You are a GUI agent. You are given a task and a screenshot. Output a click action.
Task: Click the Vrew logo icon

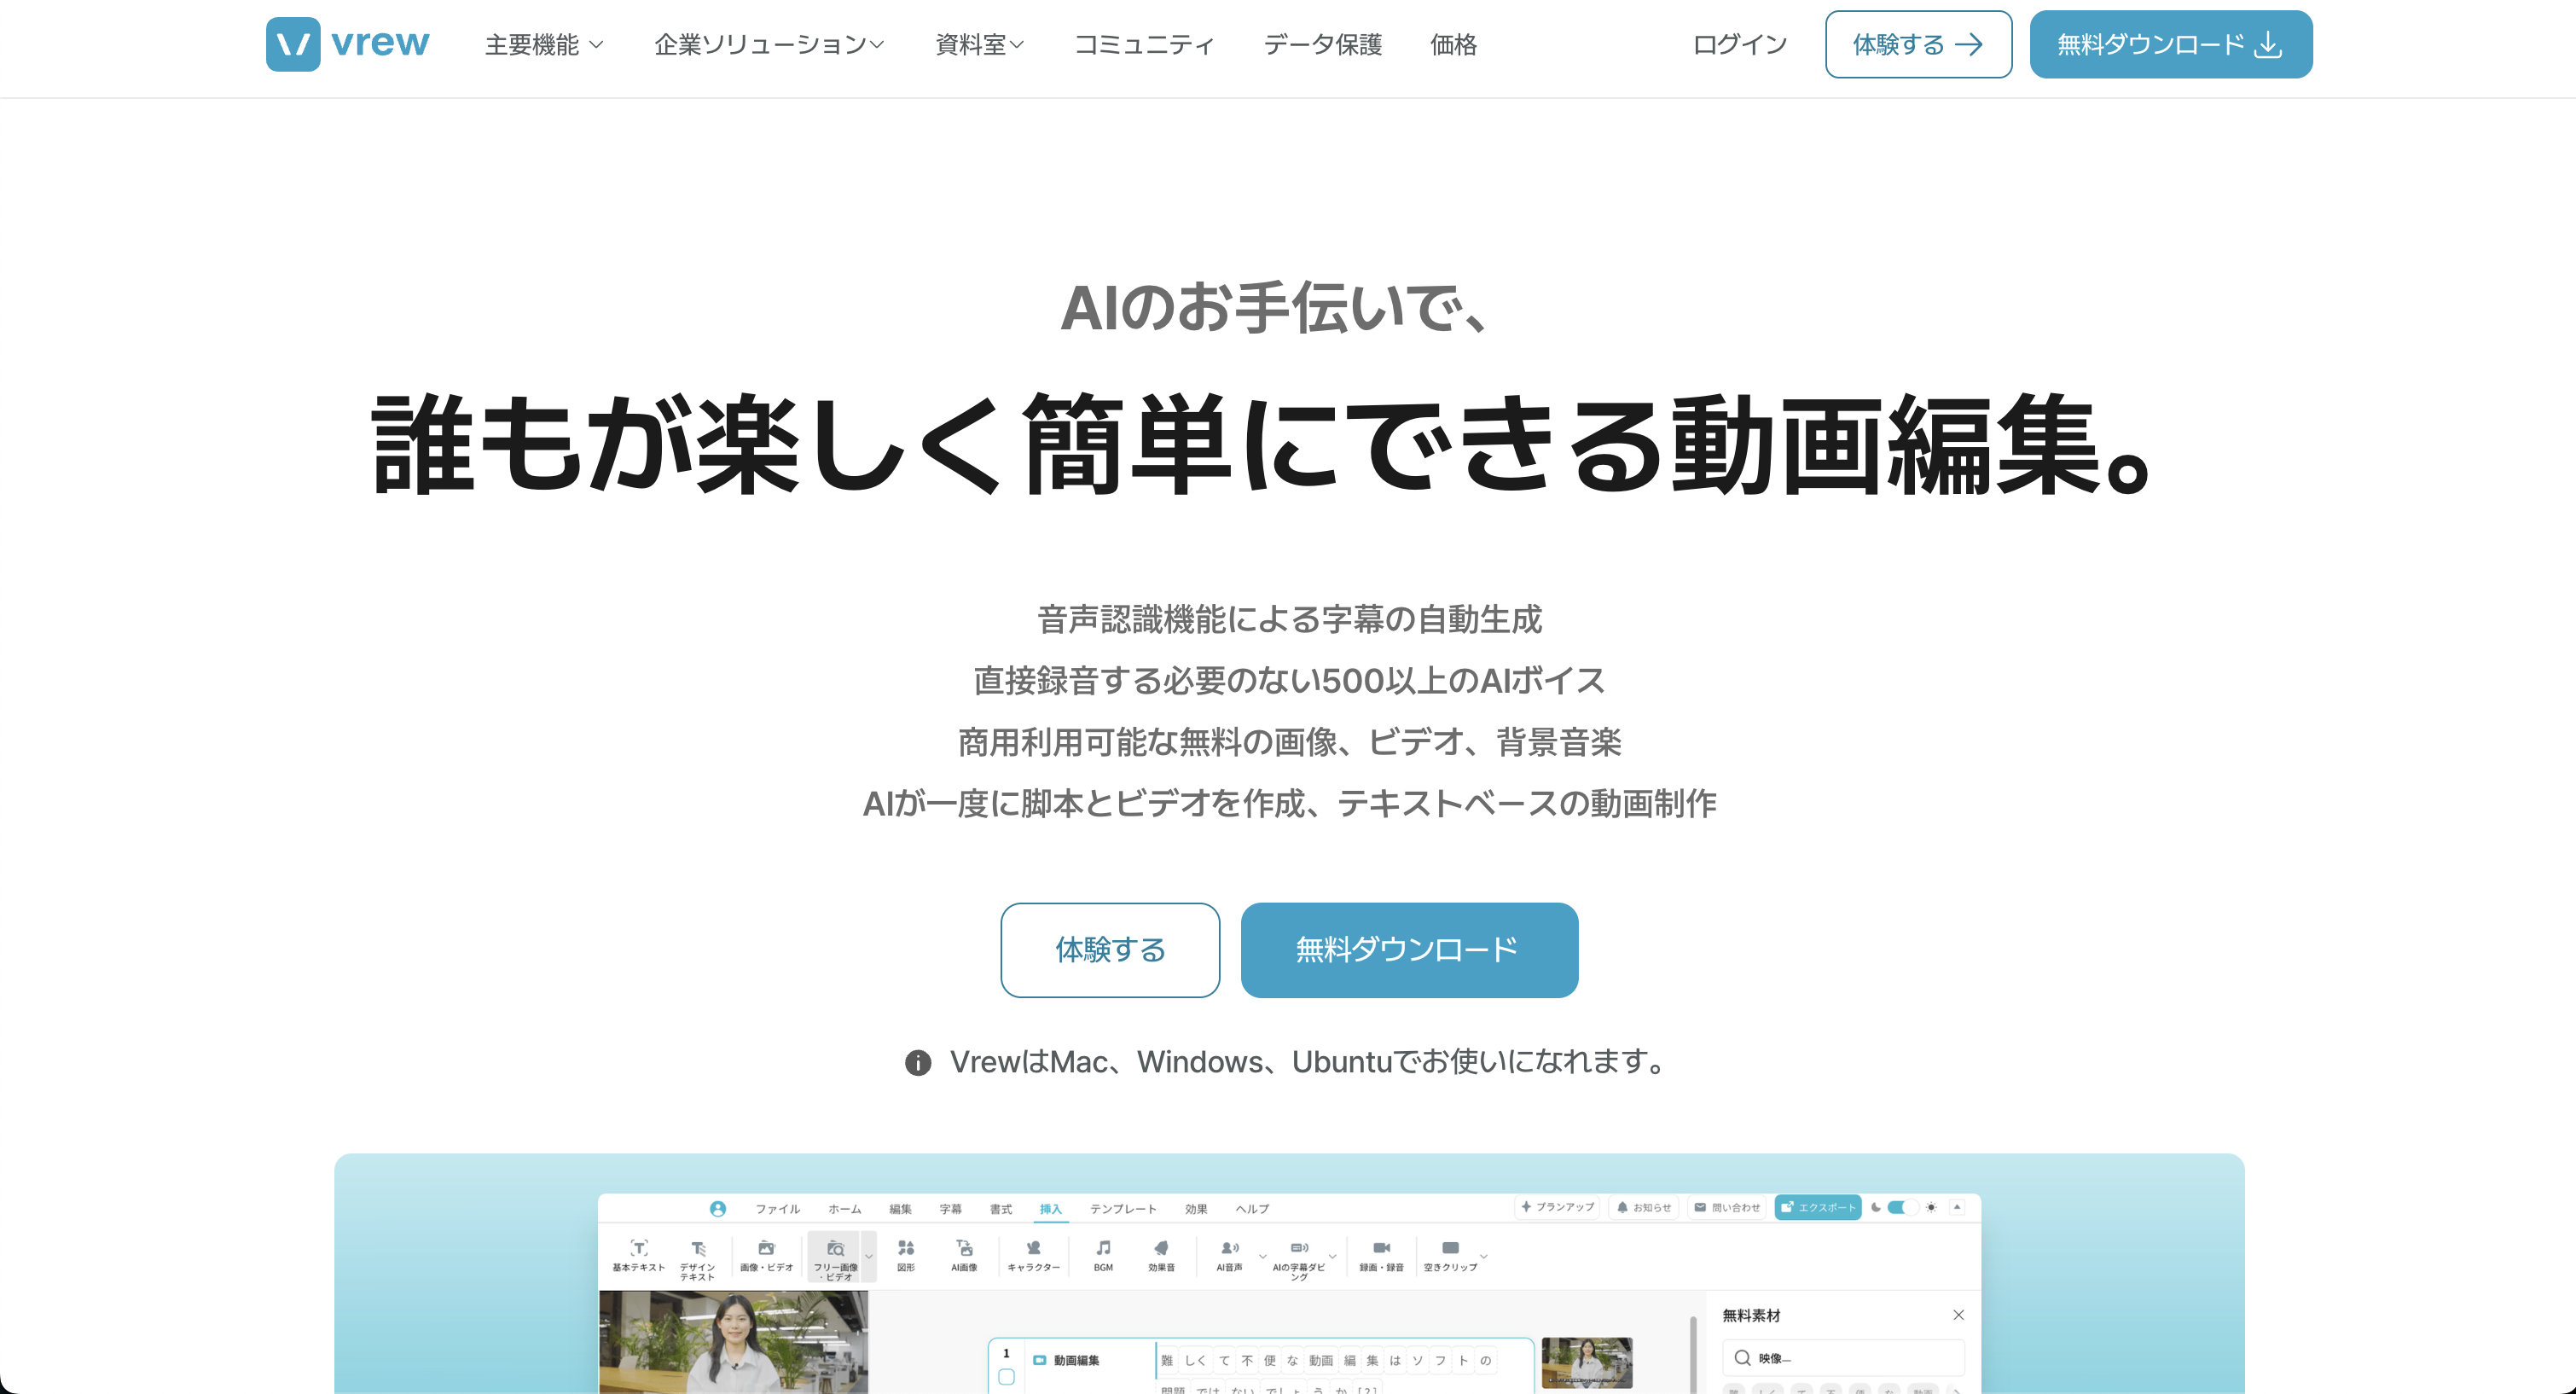coord(293,44)
